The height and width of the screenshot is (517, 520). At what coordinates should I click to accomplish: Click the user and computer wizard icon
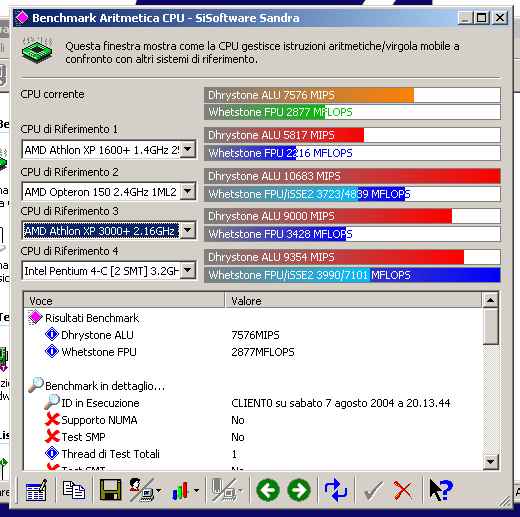pyautogui.click(x=141, y=489)
